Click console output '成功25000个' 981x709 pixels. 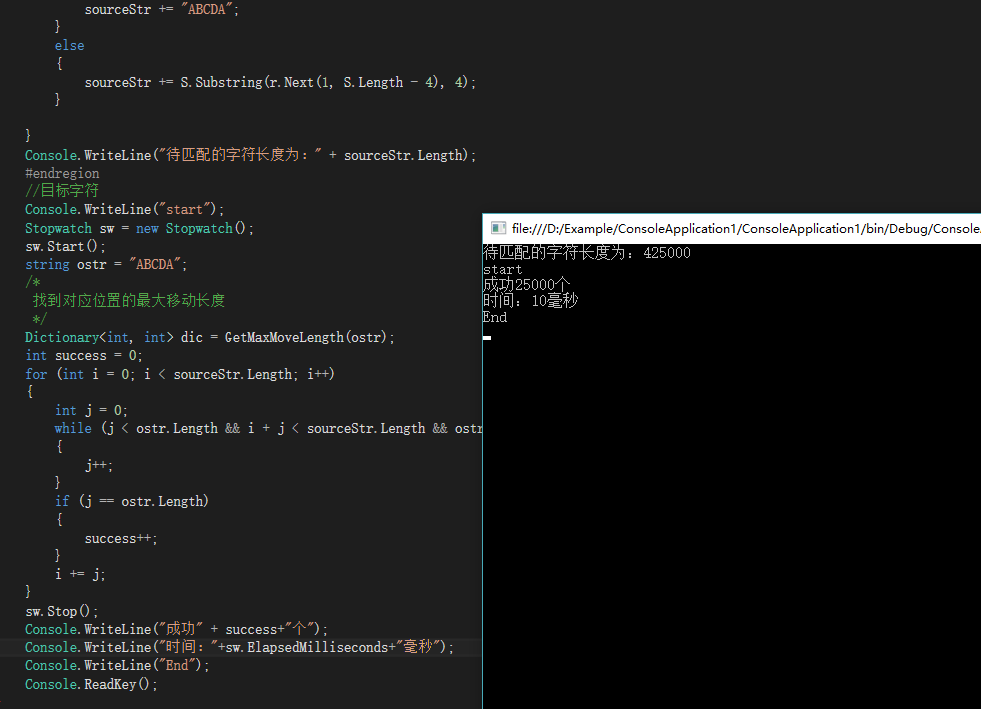526,285
